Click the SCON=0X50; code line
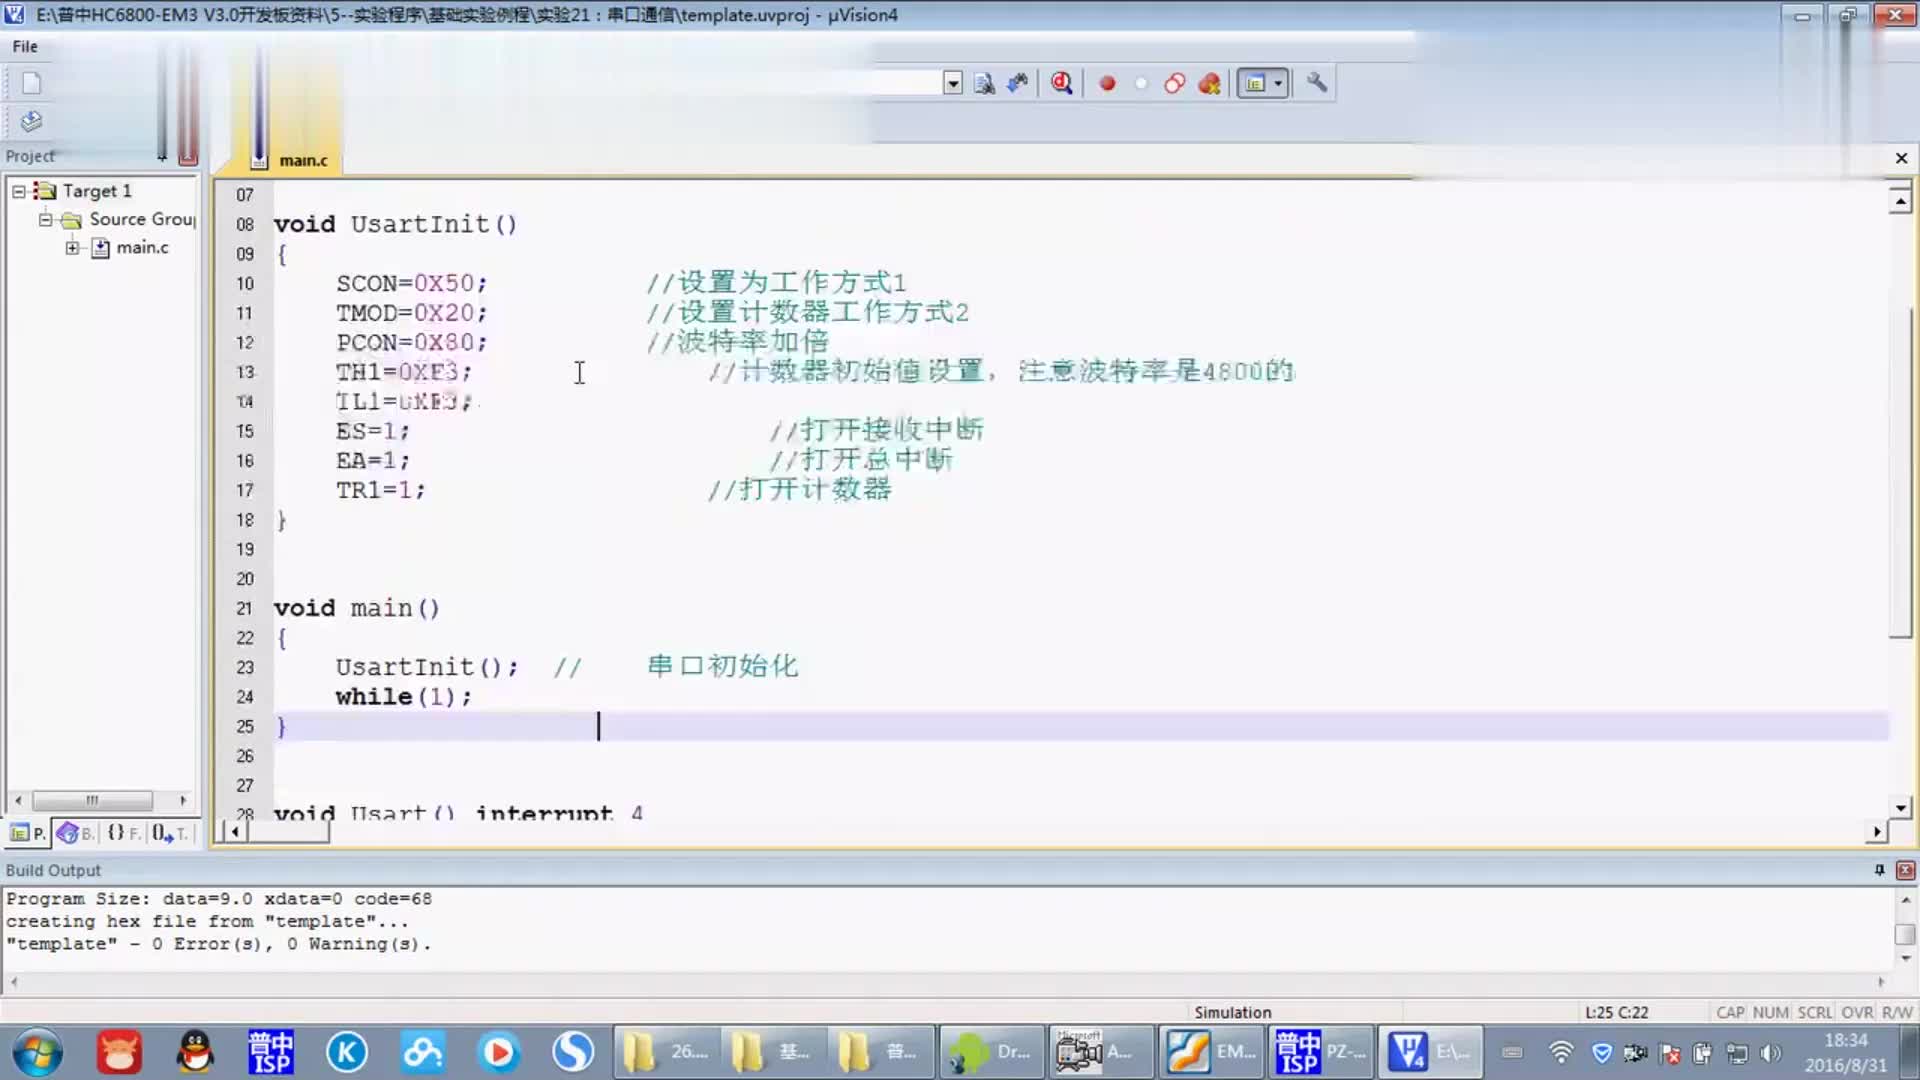Viewport: 1920px width, 1080px height. pyautogui.click(x=411, y=283)
